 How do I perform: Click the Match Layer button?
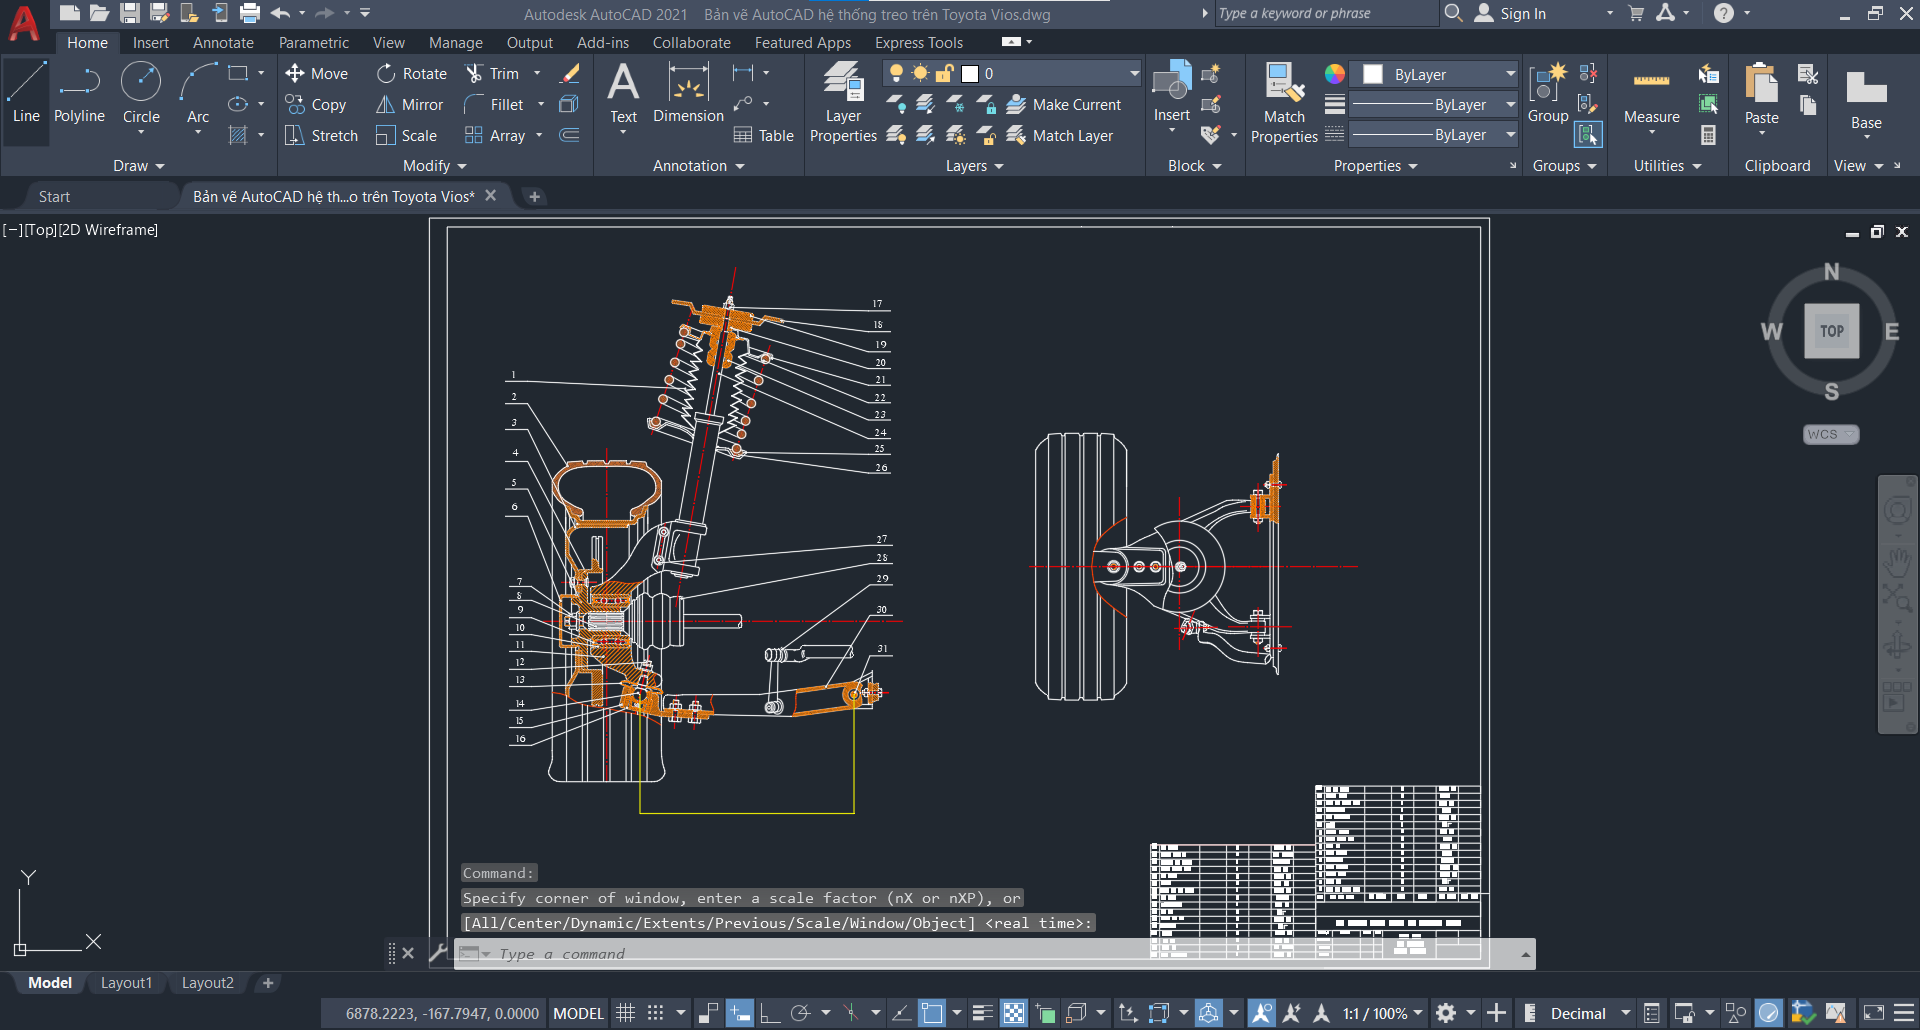[1060, 135]
